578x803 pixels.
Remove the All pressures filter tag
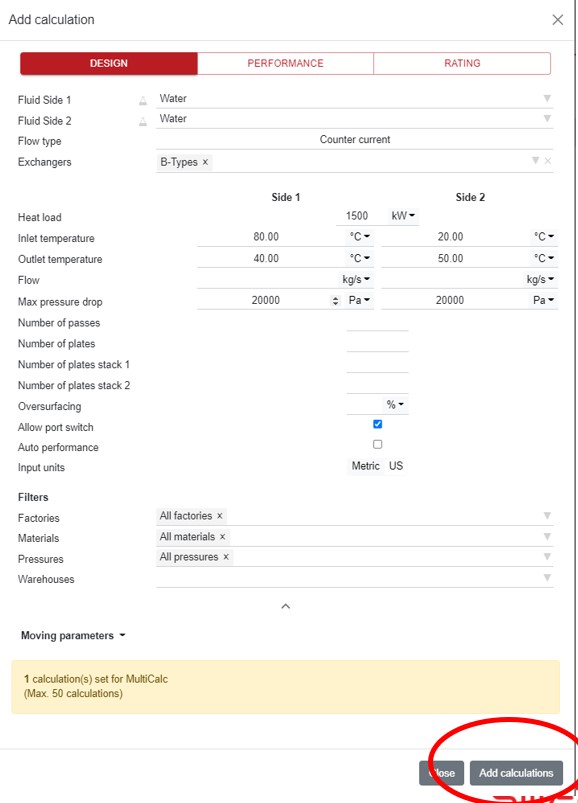tap(223, 557)
